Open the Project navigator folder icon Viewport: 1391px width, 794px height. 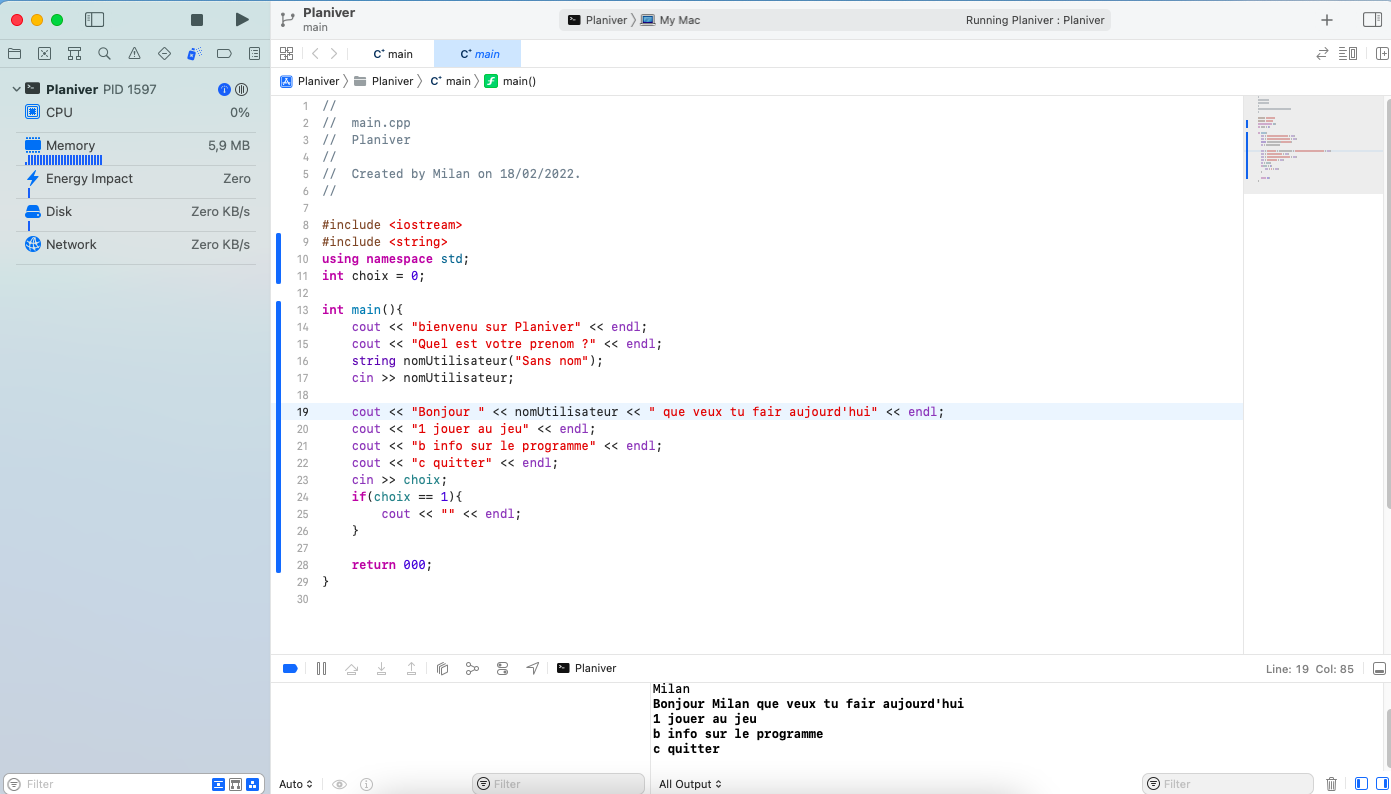[14, 54]
